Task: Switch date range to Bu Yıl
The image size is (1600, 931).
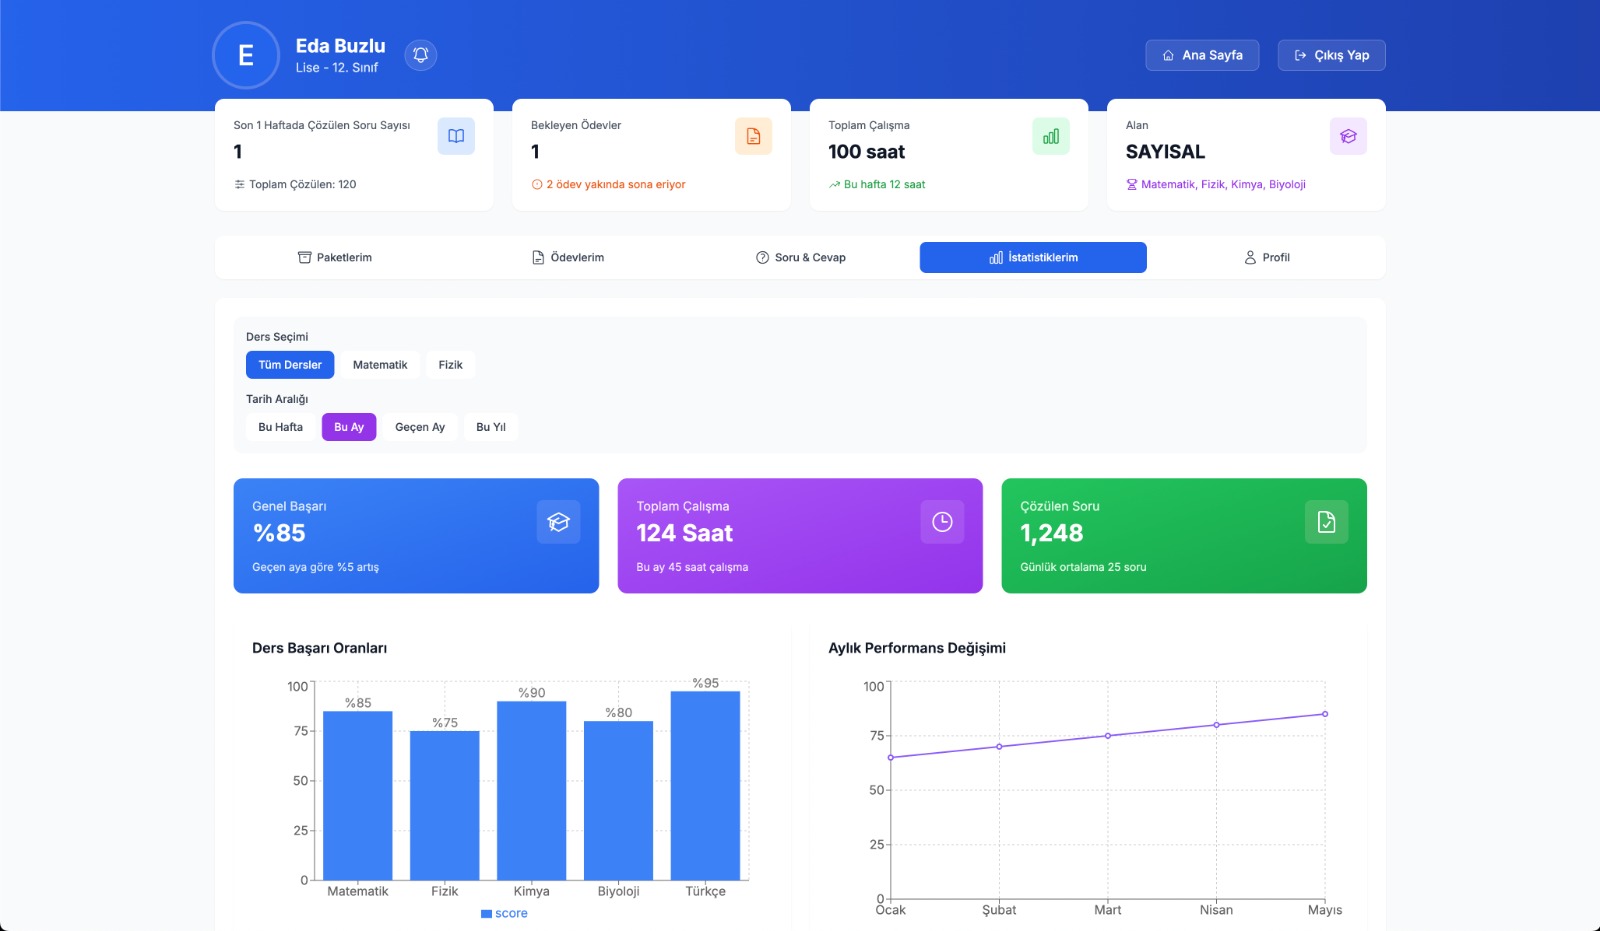Action: (490, 427)
